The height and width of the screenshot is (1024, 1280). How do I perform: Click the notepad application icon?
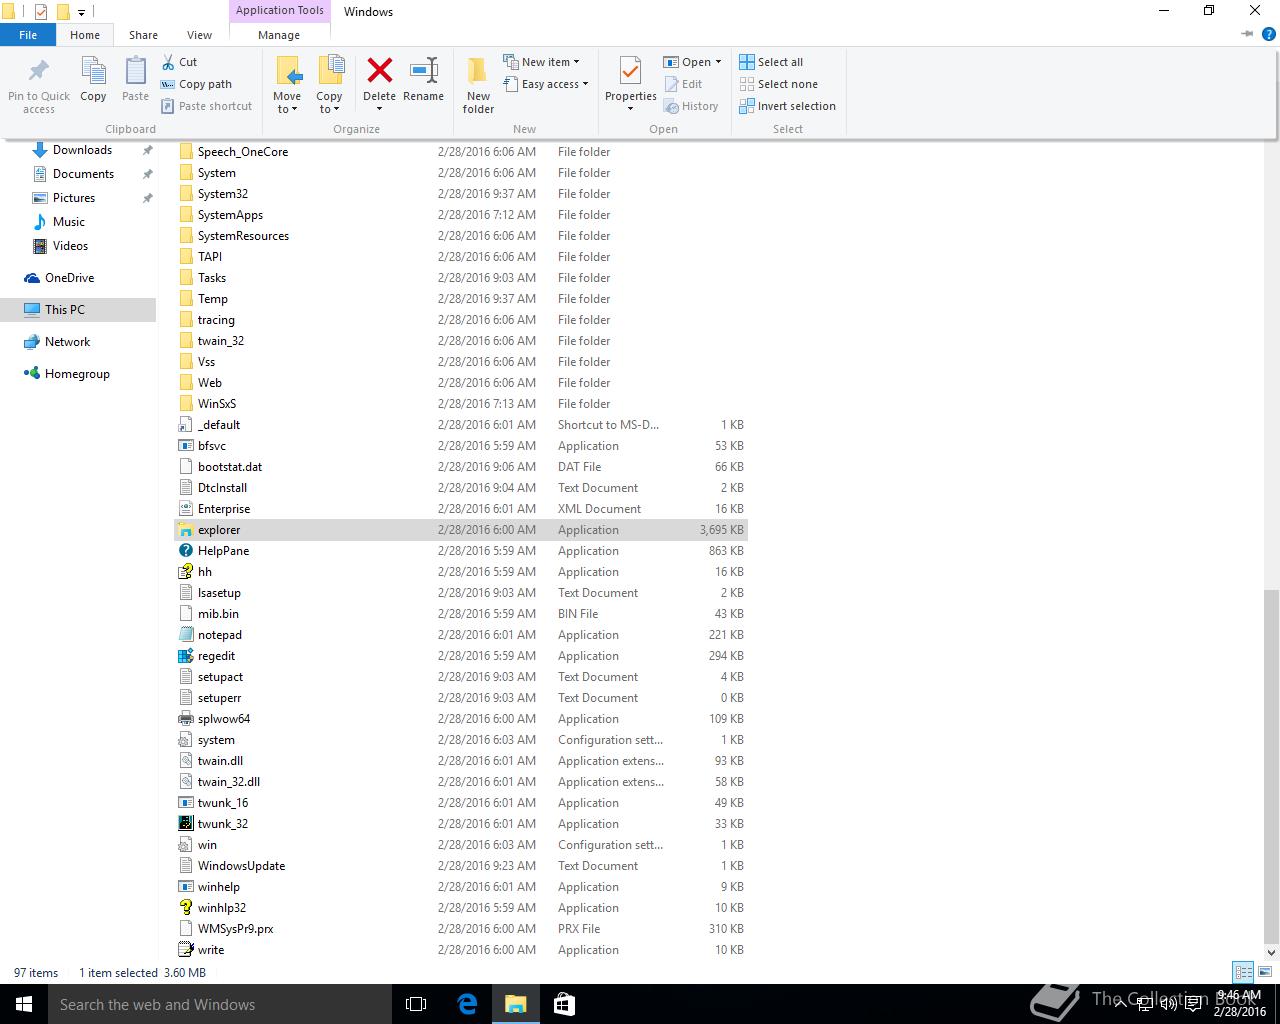[x=185, y=635]
